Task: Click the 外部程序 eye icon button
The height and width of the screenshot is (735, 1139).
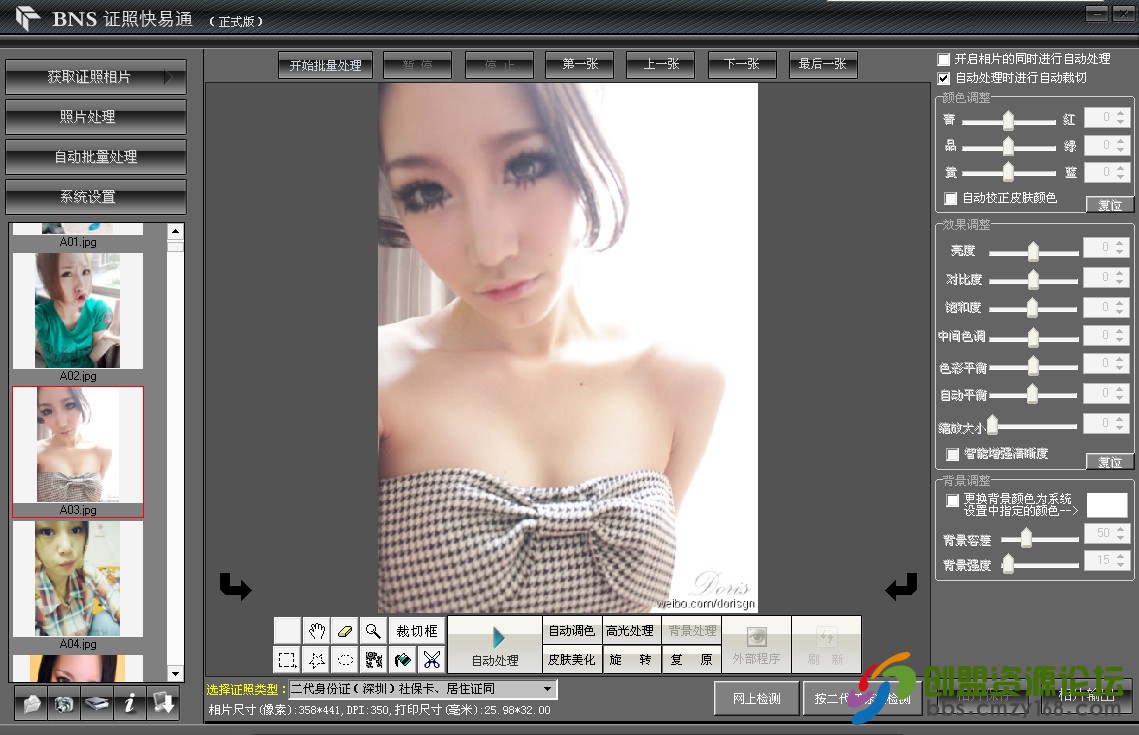Action: click(x=756, y=645)
